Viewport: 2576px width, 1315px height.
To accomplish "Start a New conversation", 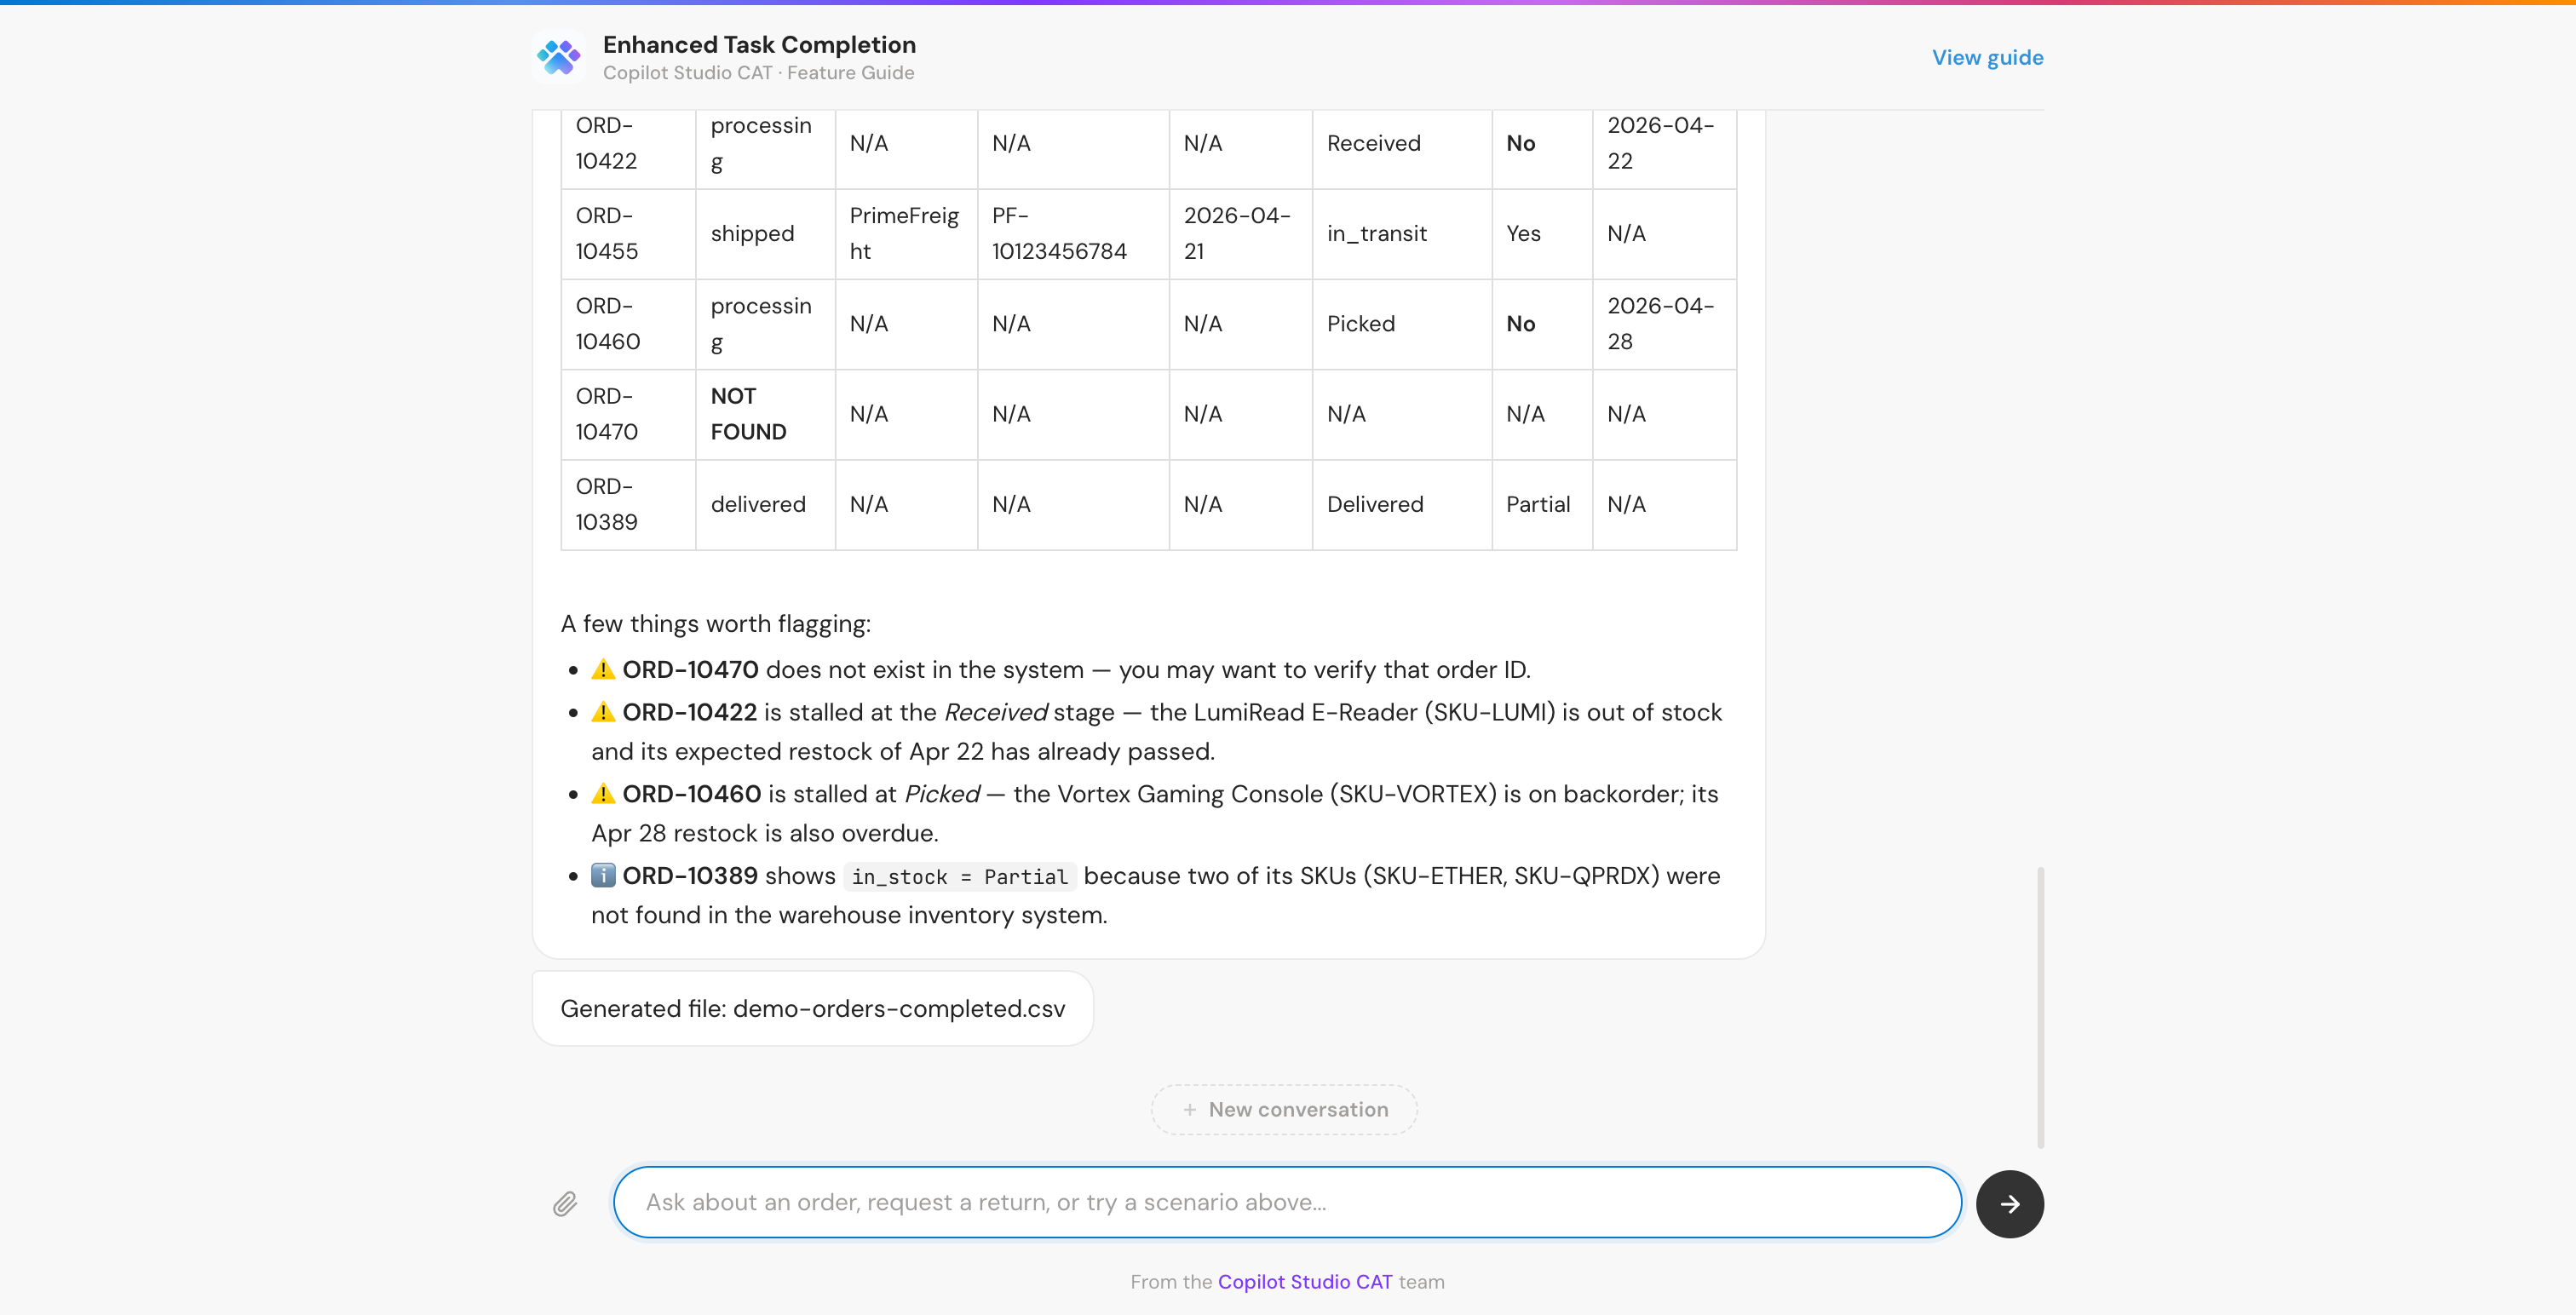I will [1284, 1110].
